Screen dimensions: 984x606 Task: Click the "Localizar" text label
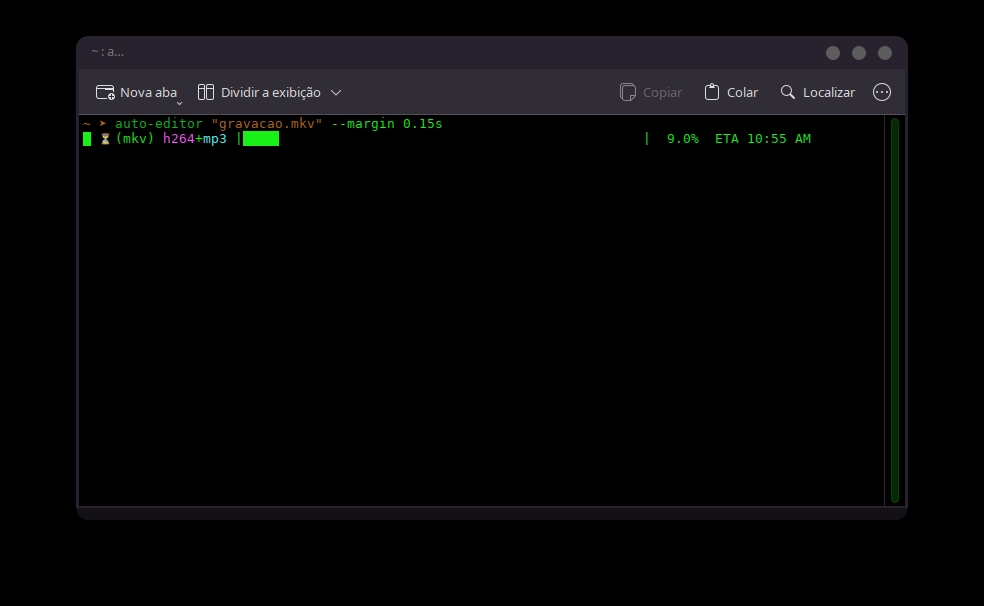(828, 92)
